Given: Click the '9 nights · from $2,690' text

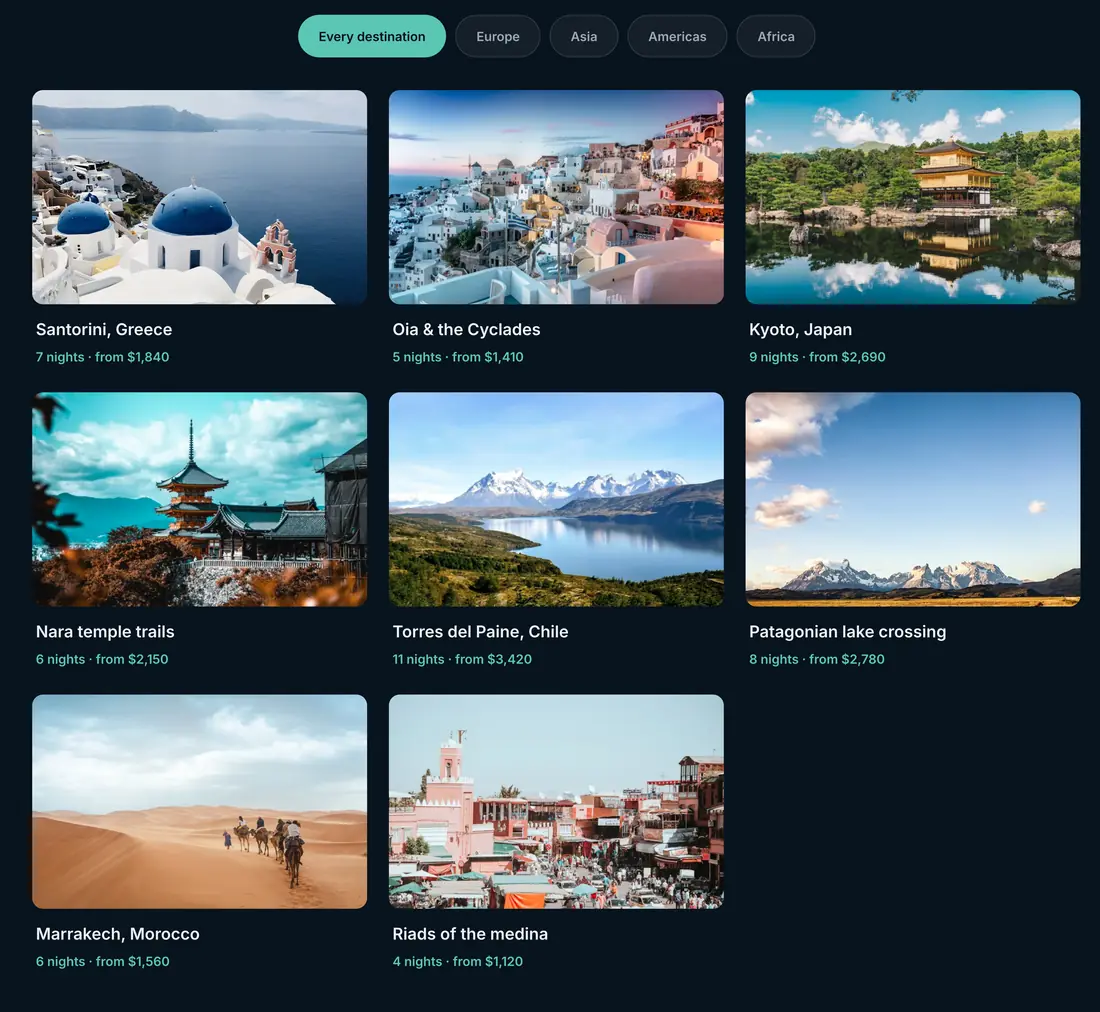Looking at the screenshot, I should click(x=817, y=357).
